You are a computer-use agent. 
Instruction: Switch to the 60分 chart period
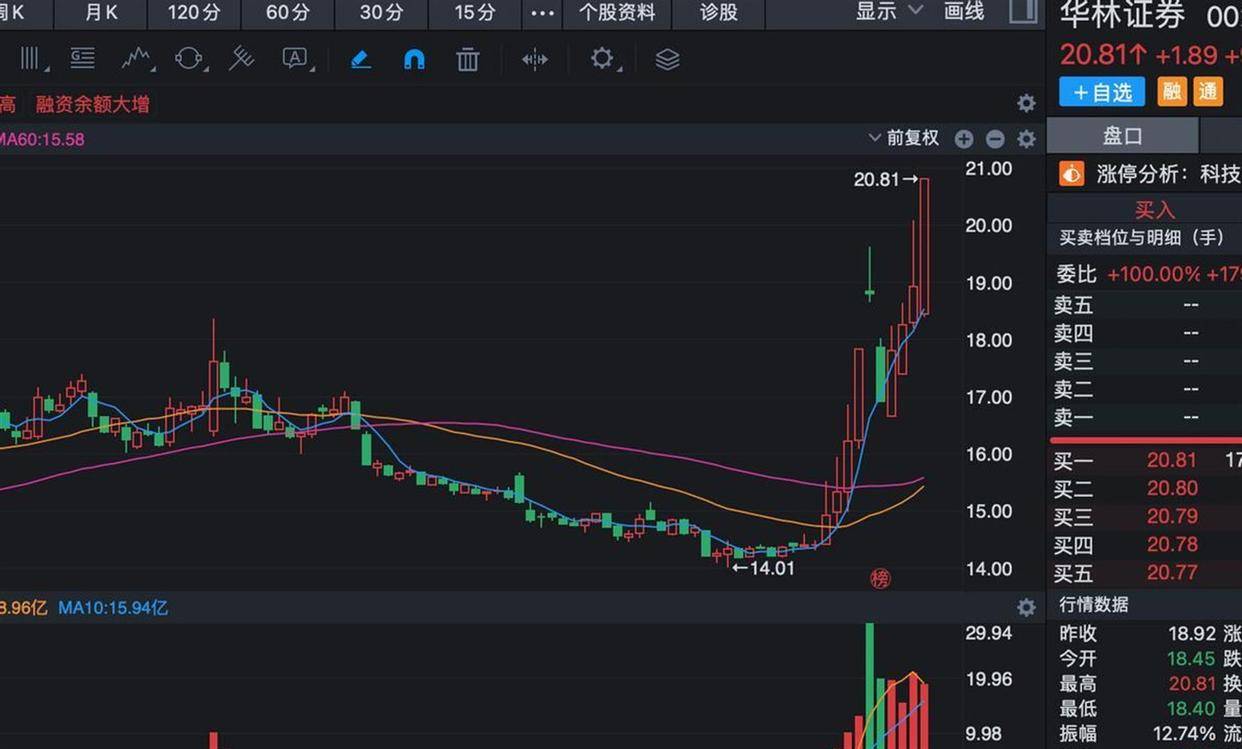coord(288,13)
